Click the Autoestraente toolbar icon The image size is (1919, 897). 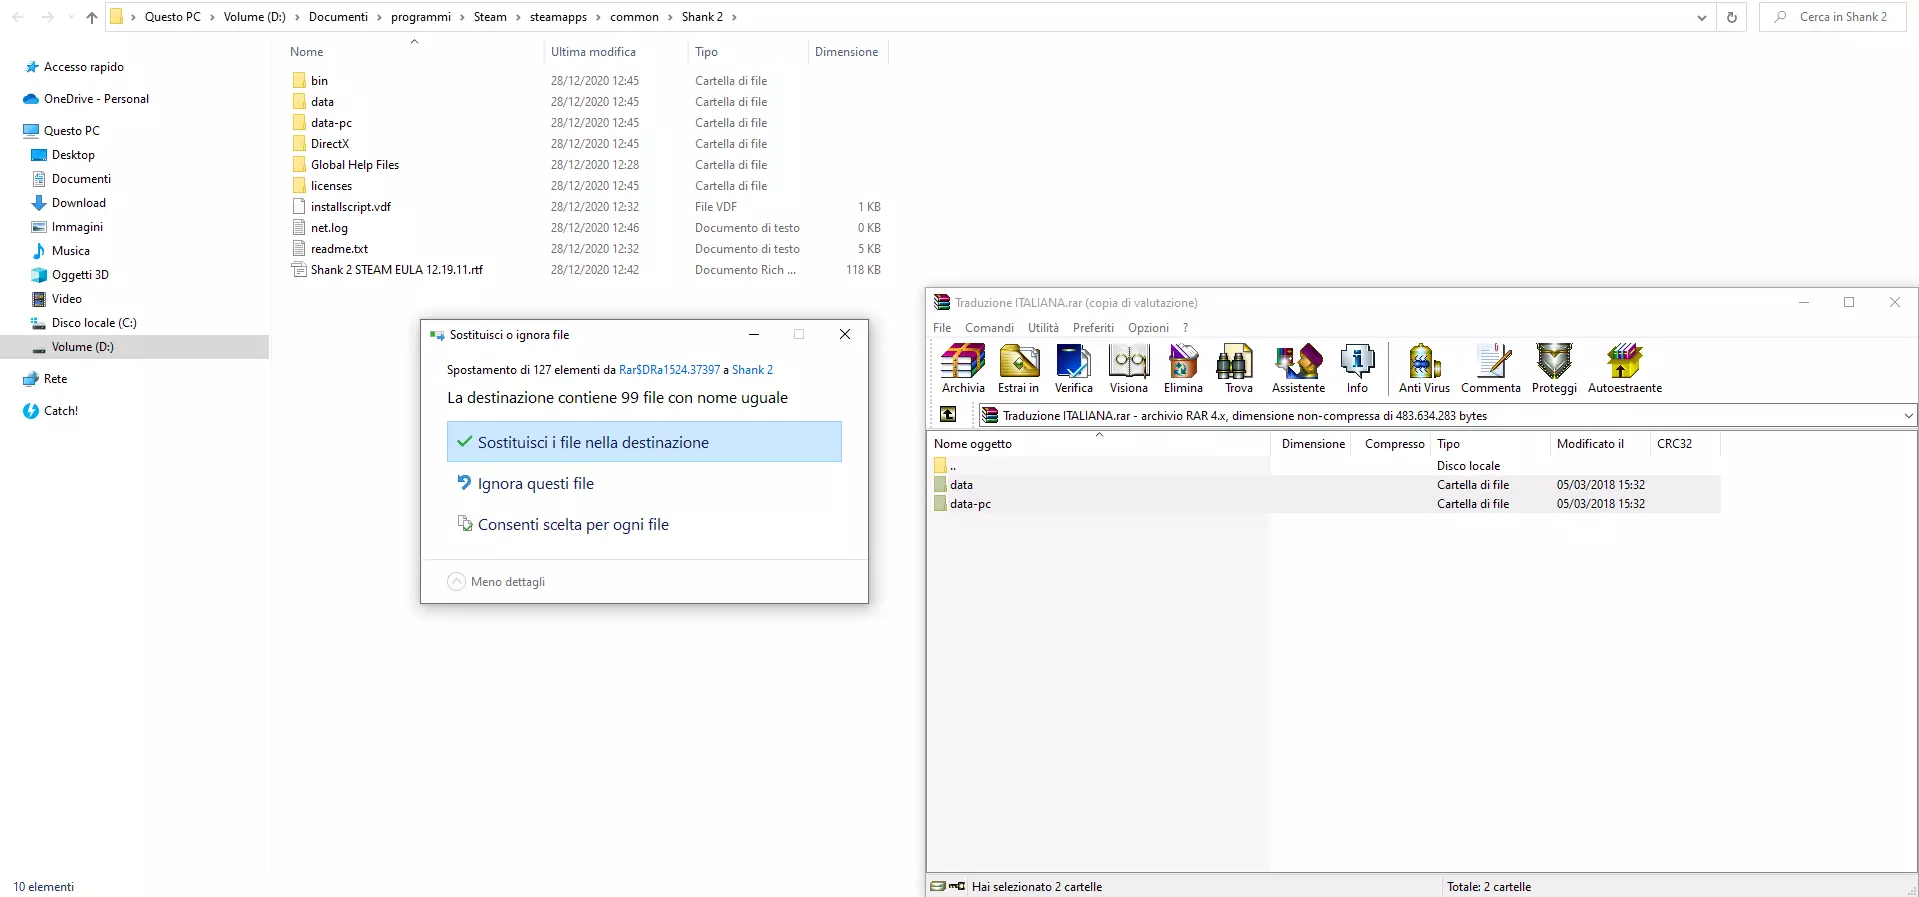click(x=1625, y=368)
